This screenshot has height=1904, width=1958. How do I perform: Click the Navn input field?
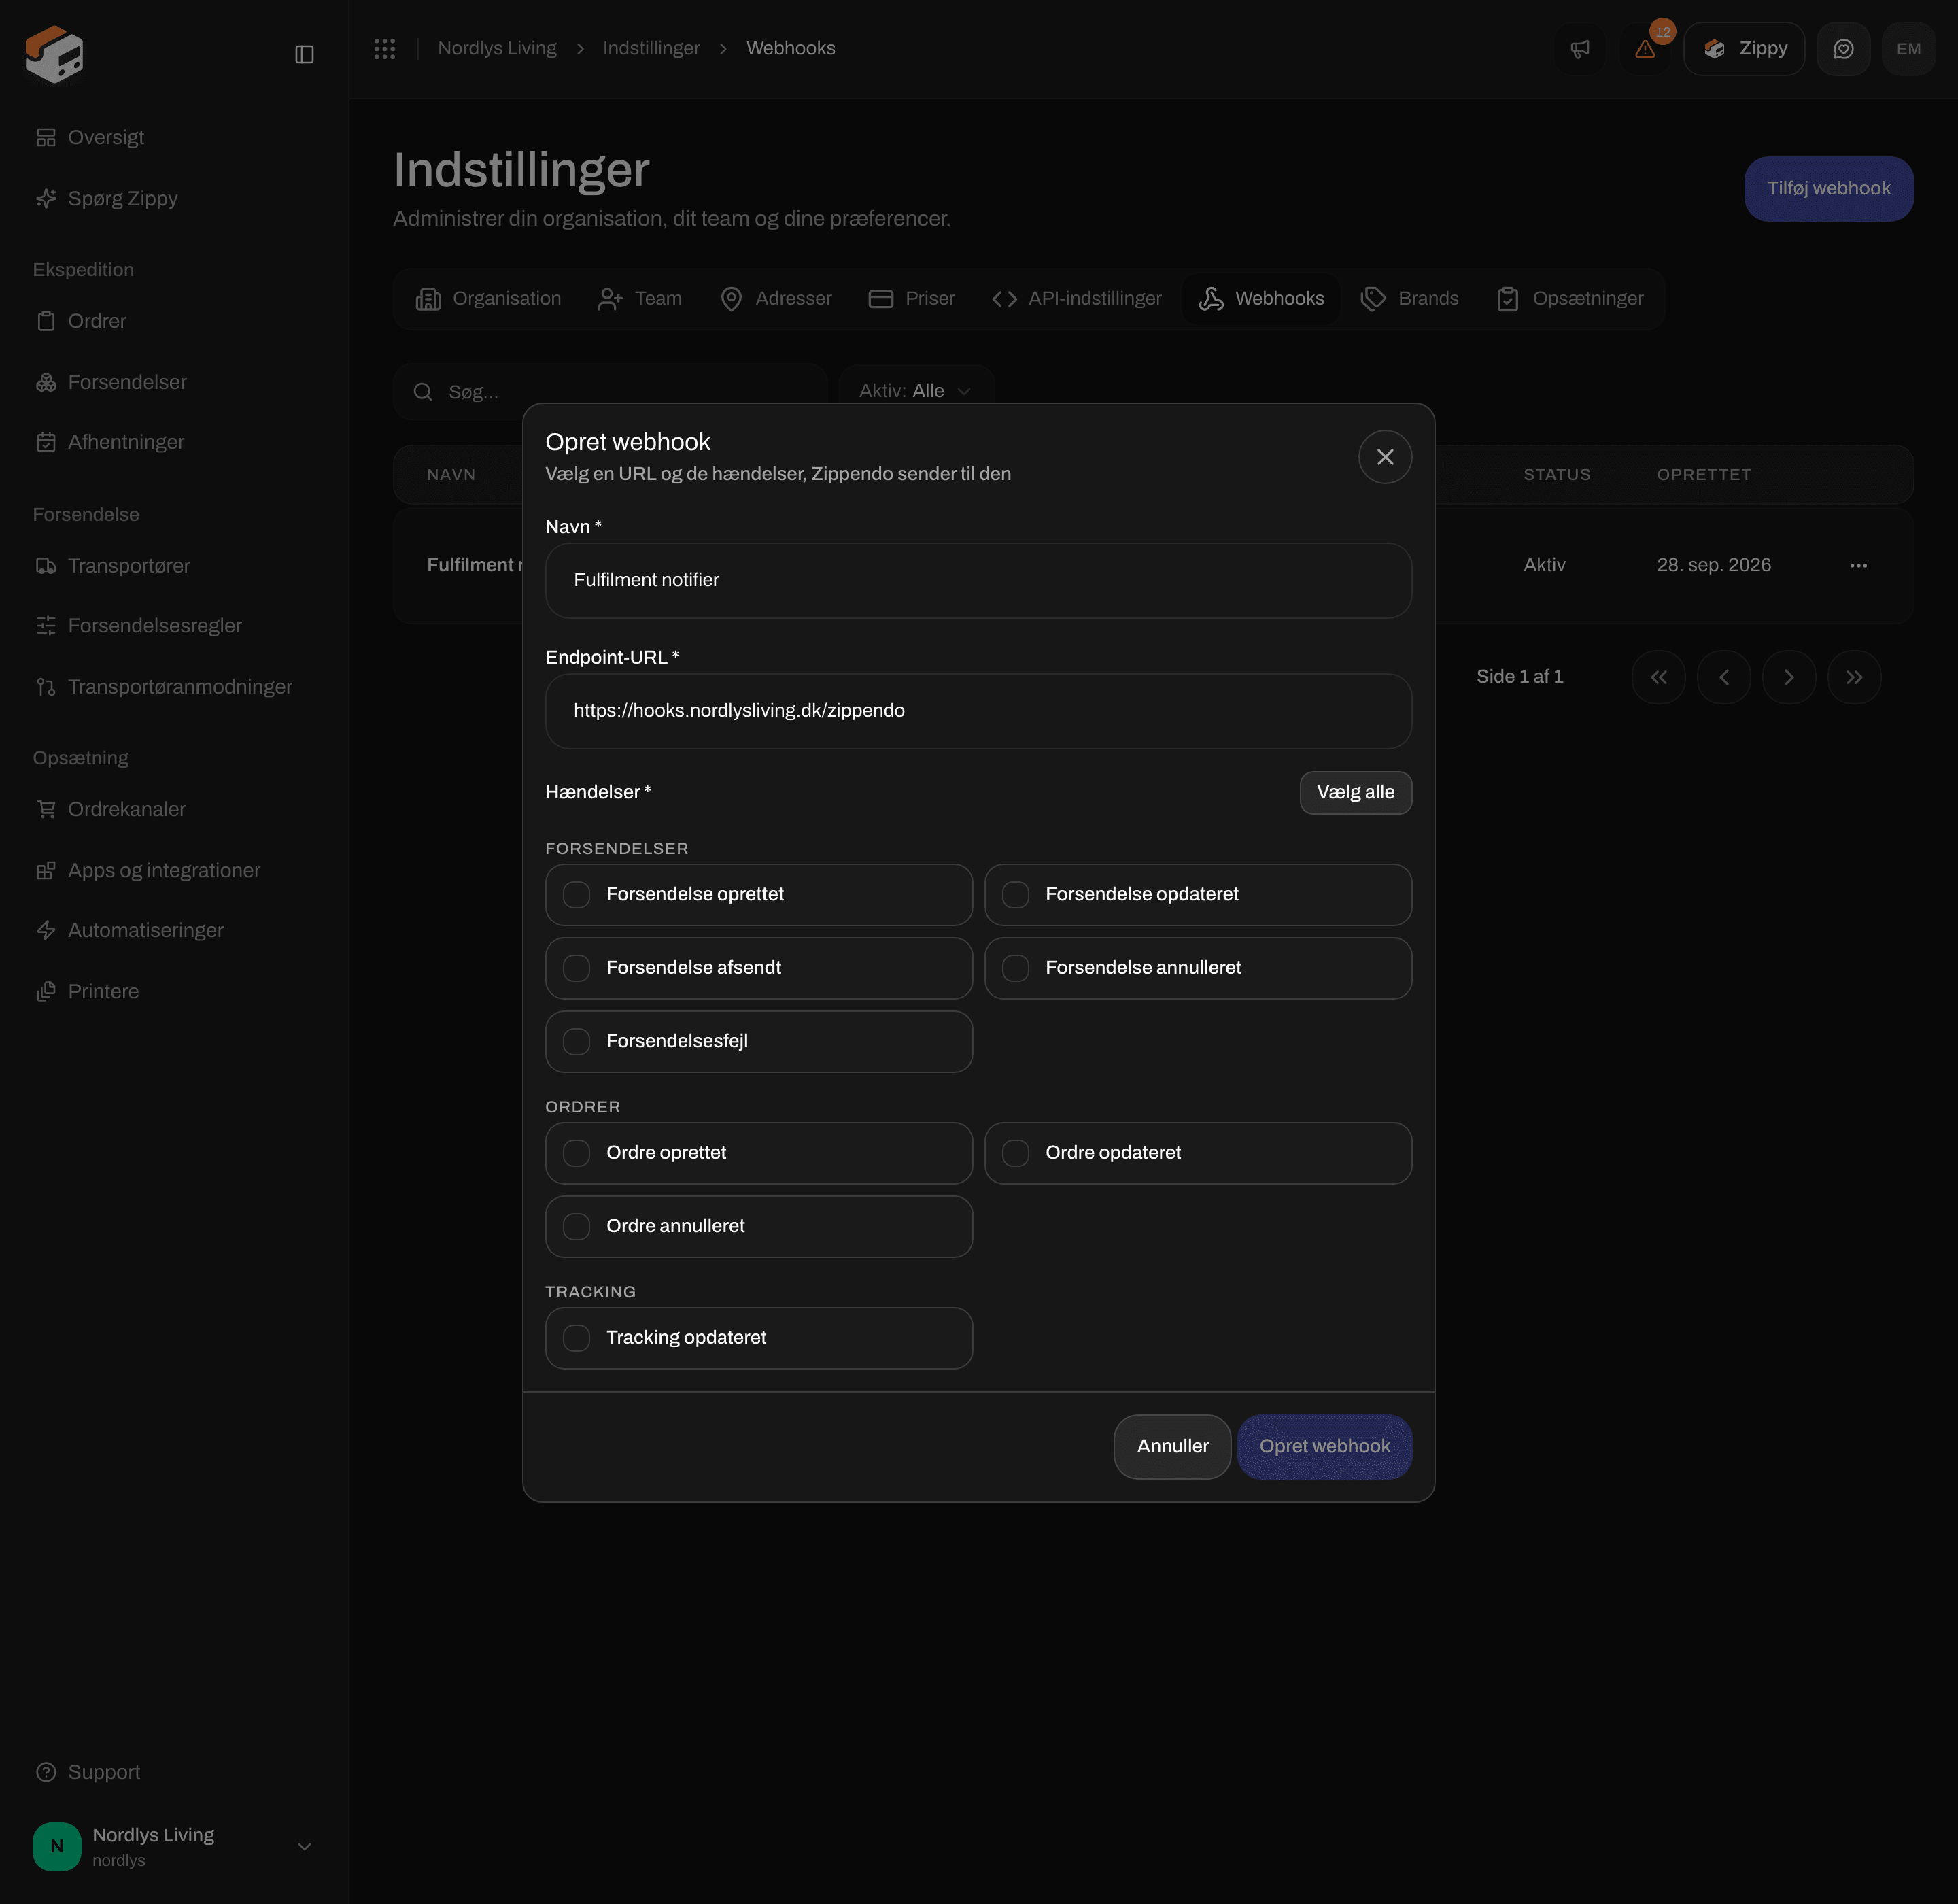coord(978,580)
